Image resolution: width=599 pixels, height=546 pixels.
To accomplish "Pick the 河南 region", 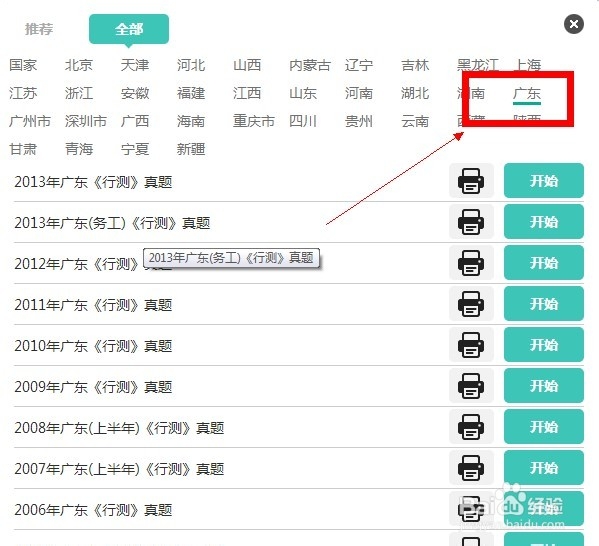I will click(x=359, y=93).
